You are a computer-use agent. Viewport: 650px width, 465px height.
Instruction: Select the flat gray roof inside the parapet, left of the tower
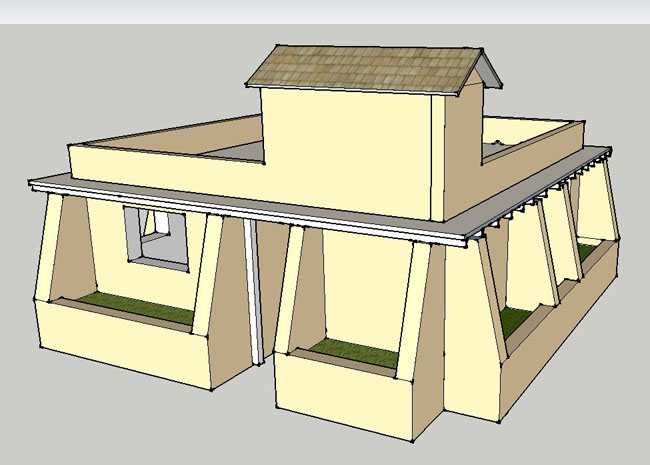click(x=236, y=151)
